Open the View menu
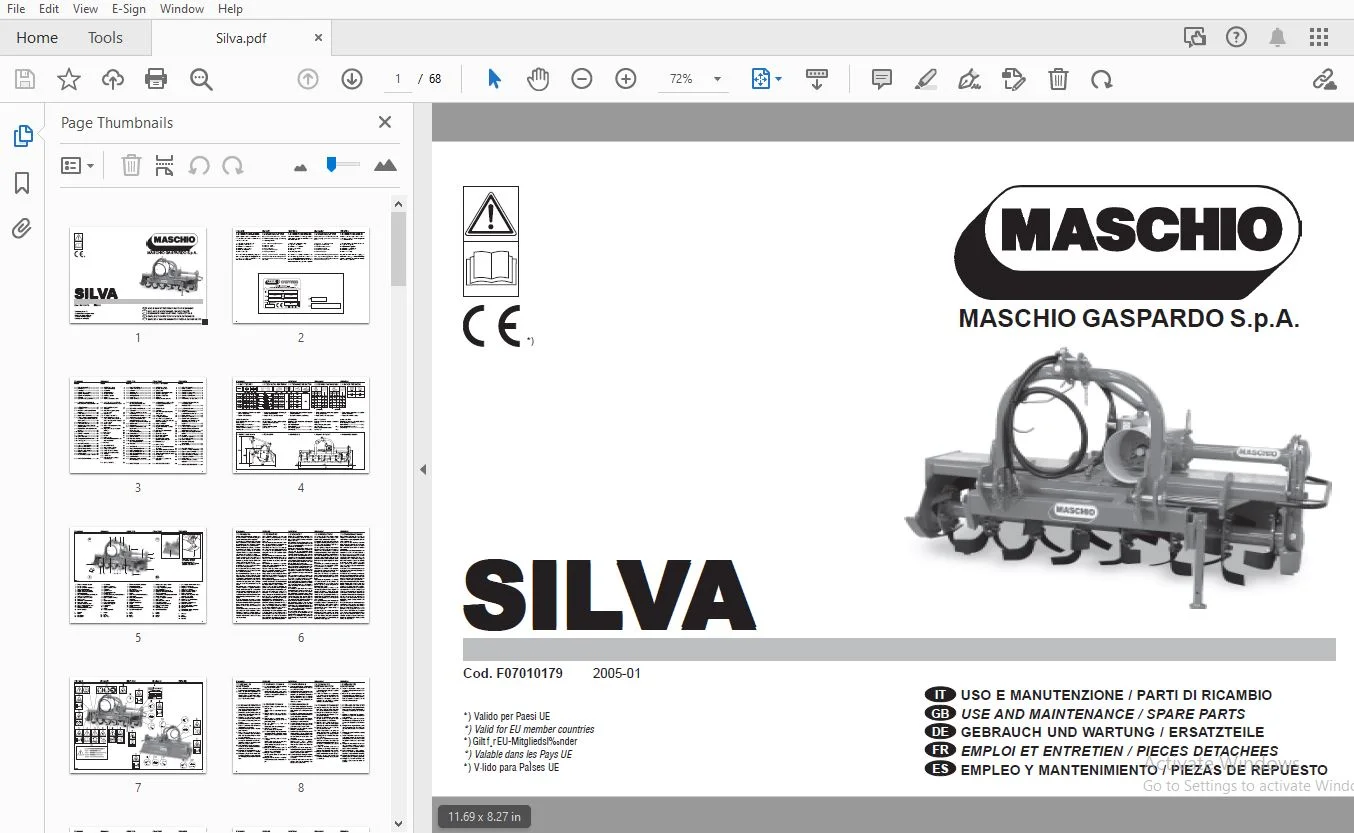The width and height of the screenshot is (1354, 833). (x=86, y=9)
